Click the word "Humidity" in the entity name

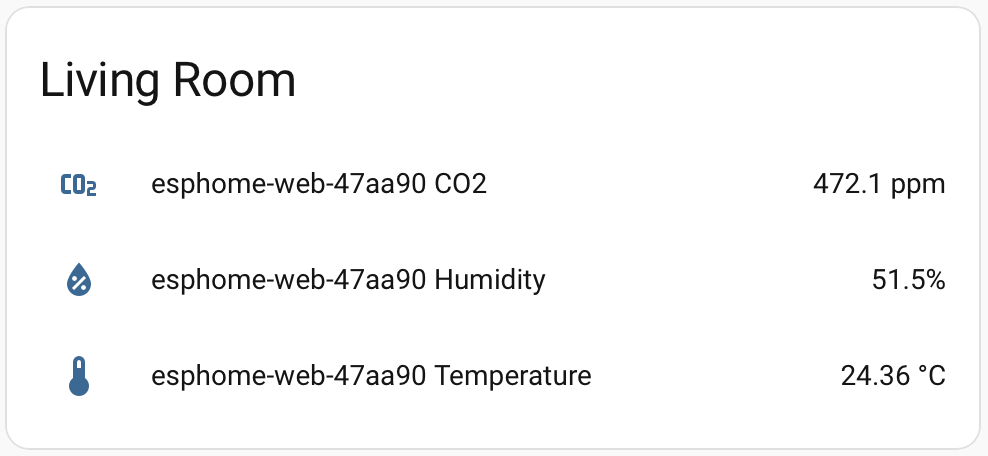[490, 281]
